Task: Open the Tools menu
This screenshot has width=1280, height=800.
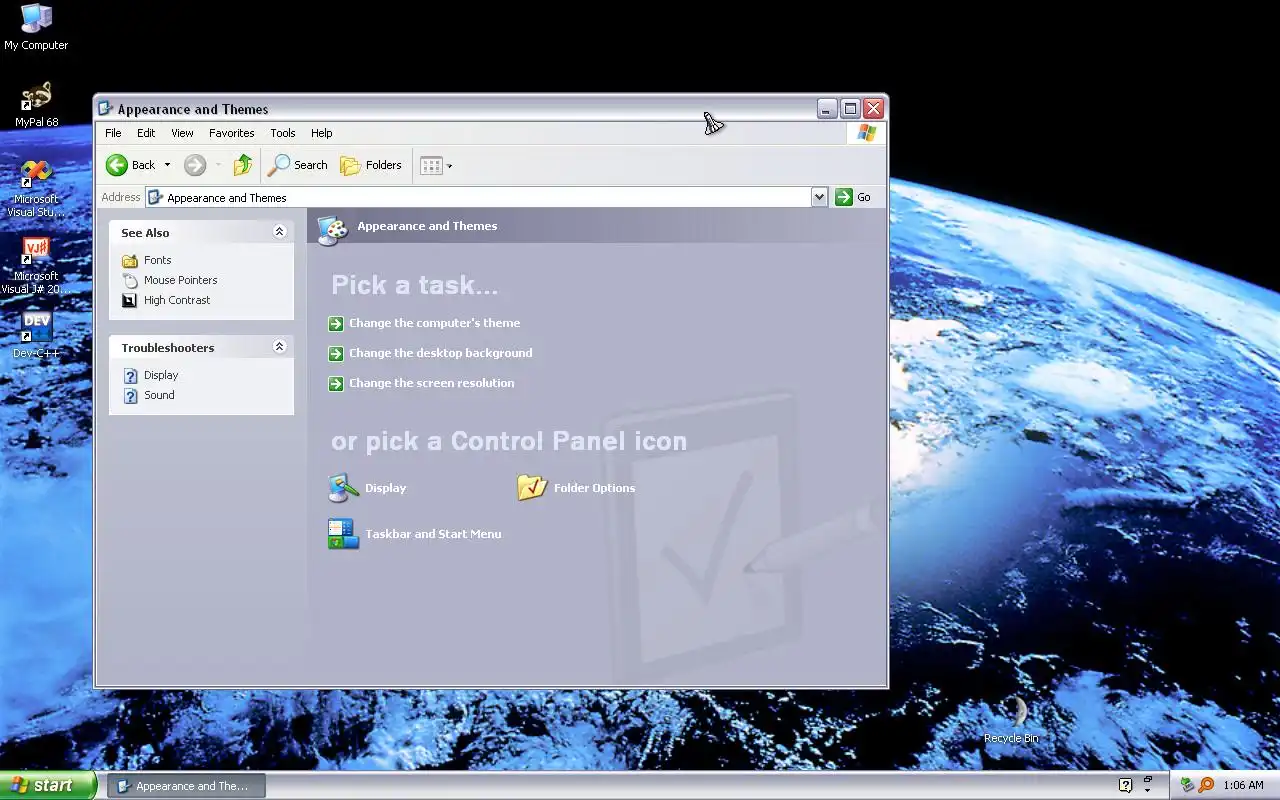Action: pyautogui.click(x=283, y=133)
